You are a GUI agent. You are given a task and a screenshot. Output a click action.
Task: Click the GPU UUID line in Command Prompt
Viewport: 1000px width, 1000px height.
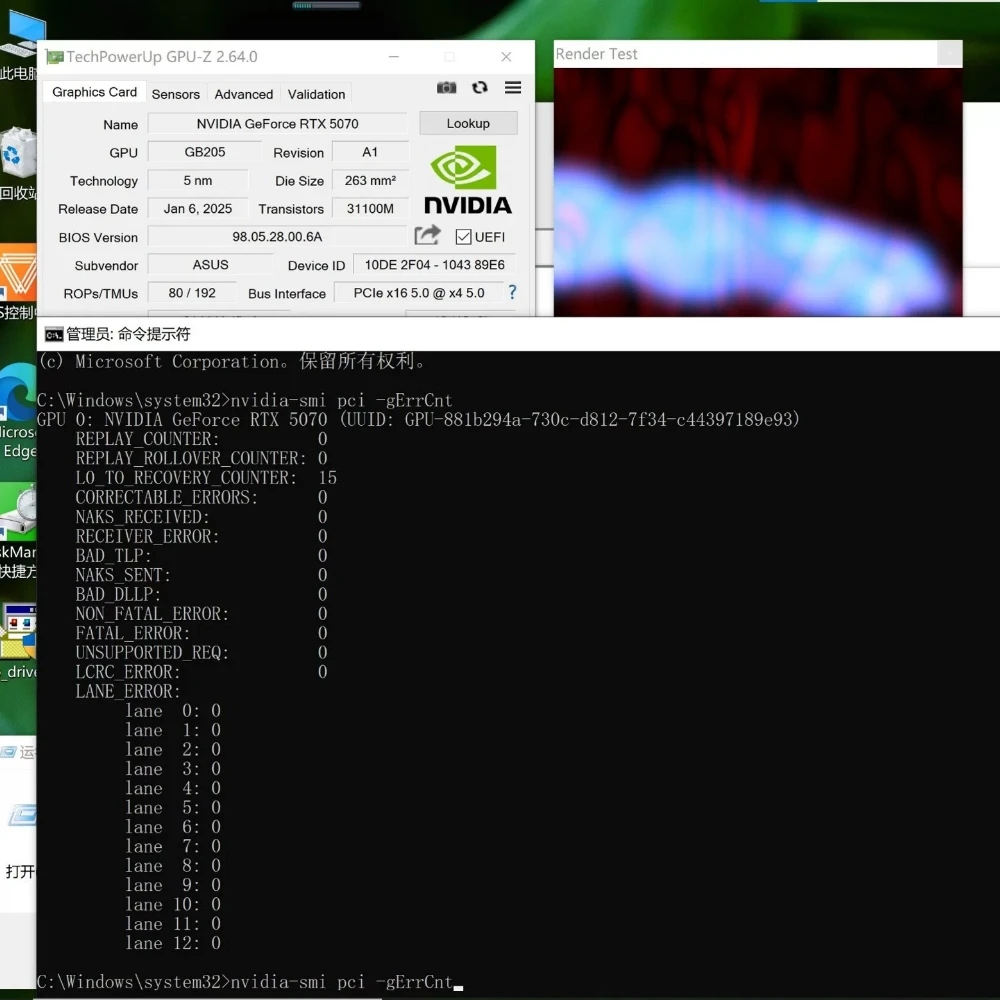click(418, 420)
